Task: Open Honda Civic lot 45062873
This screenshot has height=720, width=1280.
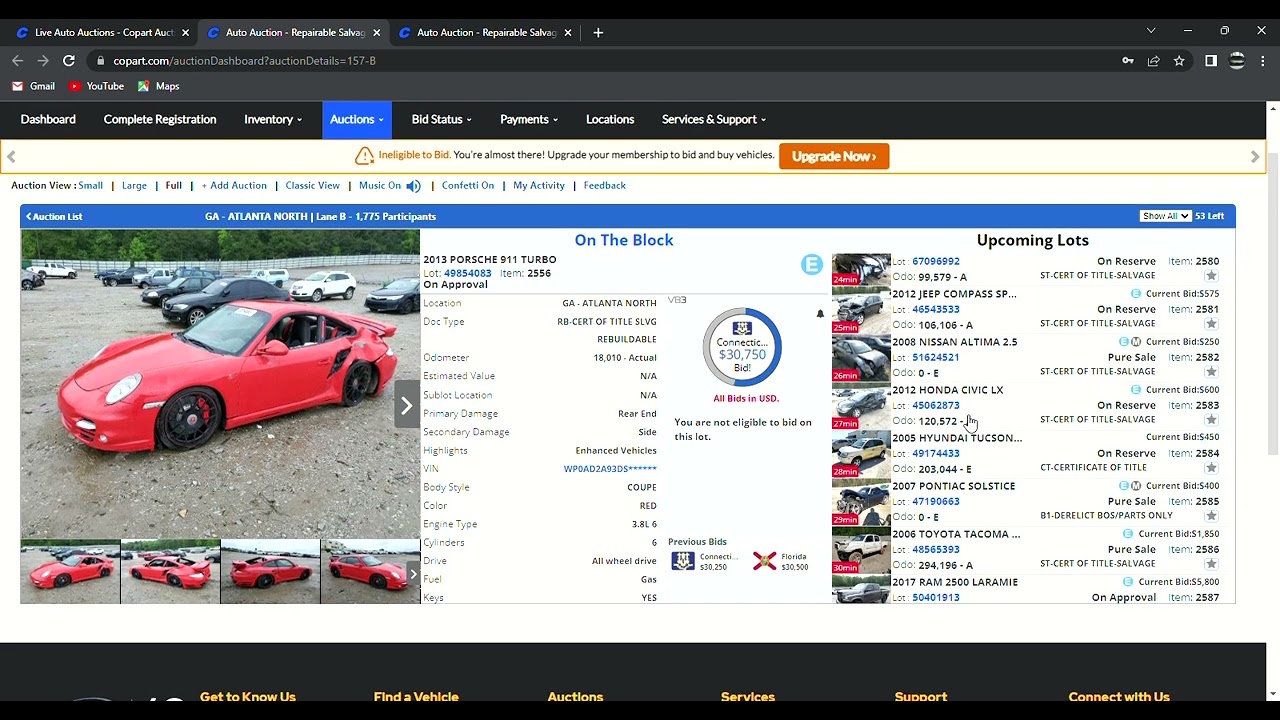Action: [x=936, y=405]
